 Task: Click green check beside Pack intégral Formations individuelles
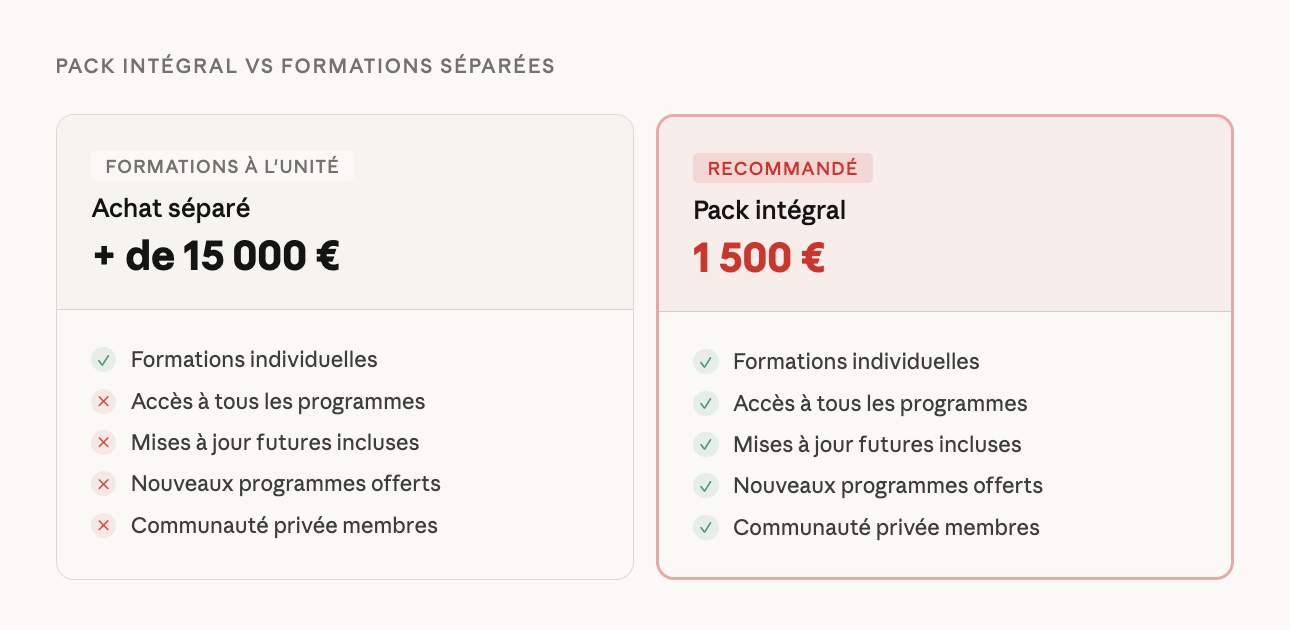tap(706, 362)
